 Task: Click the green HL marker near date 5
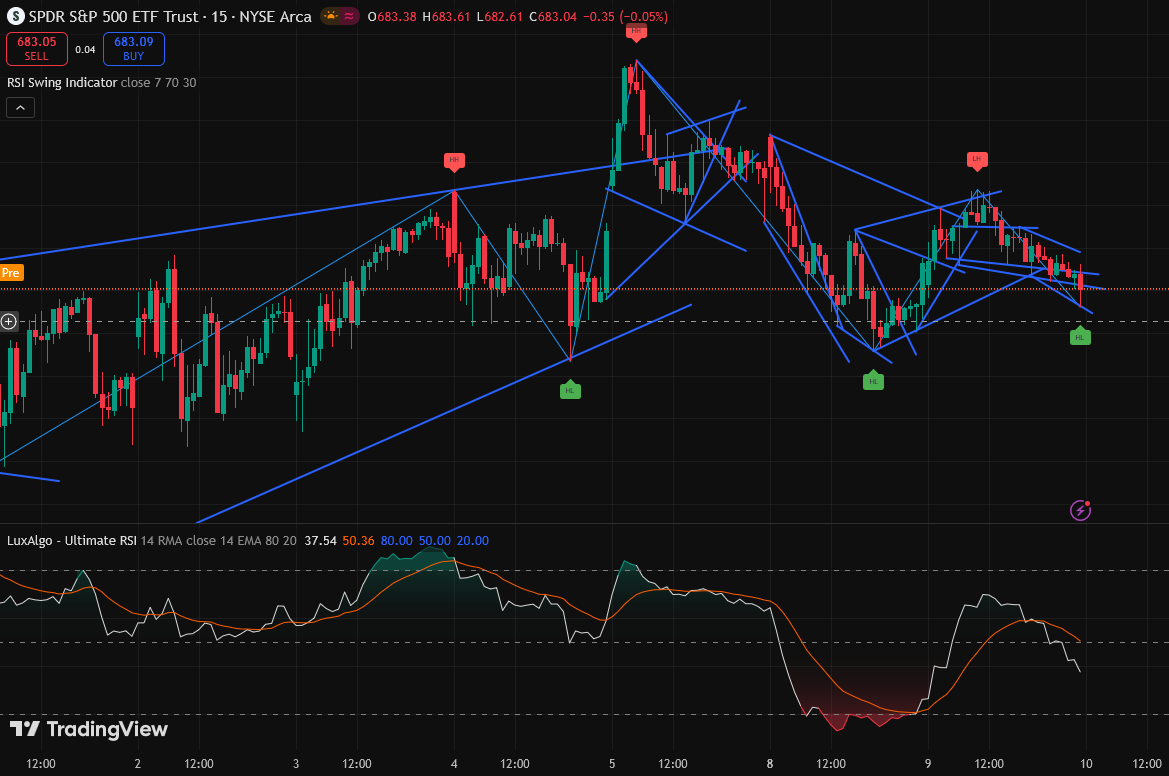coord(570,390)
